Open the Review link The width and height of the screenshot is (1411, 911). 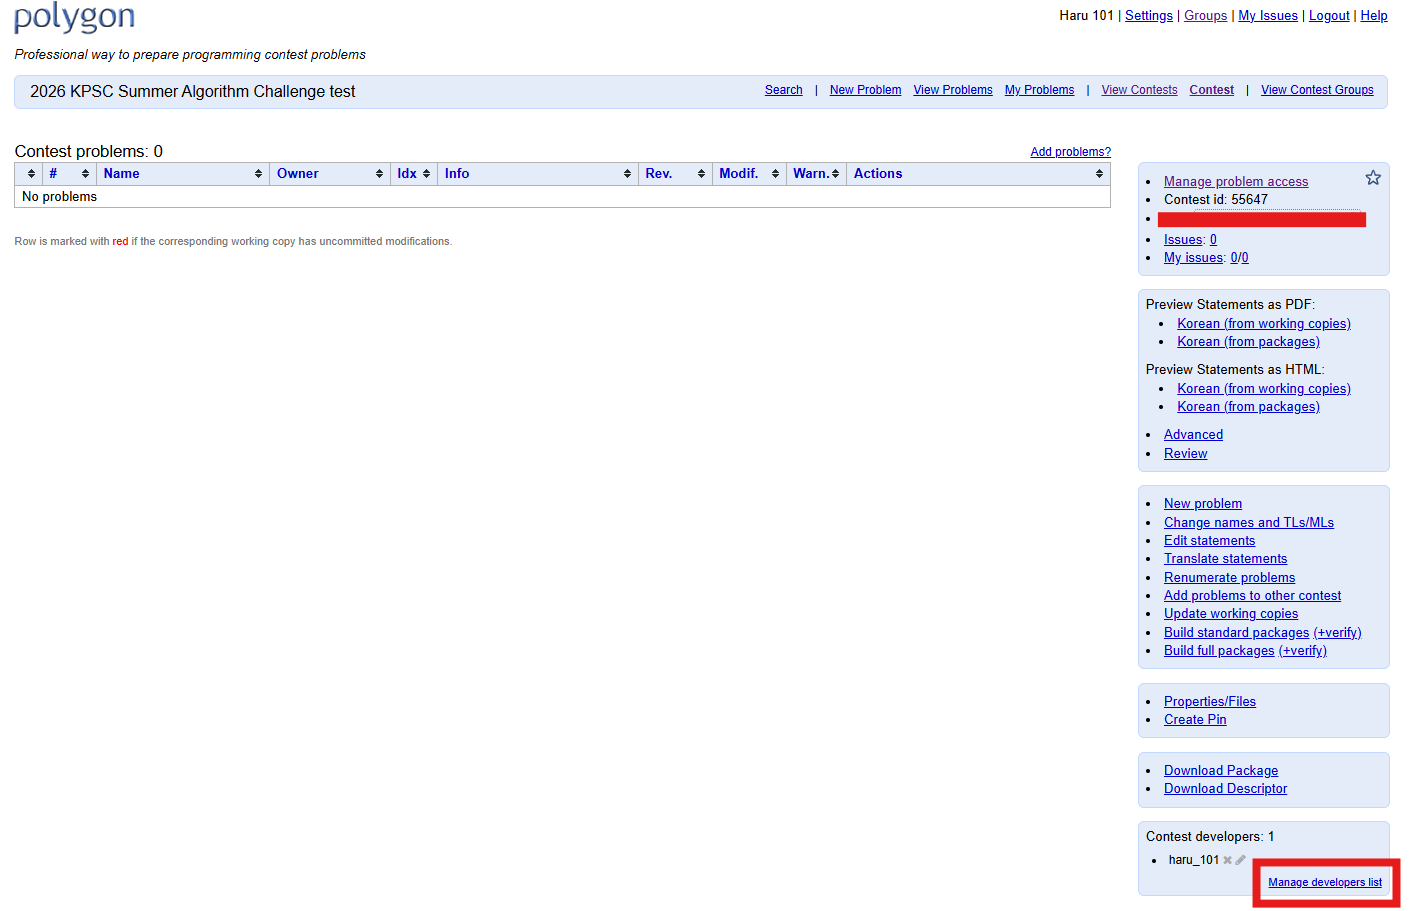point(1185,454)
